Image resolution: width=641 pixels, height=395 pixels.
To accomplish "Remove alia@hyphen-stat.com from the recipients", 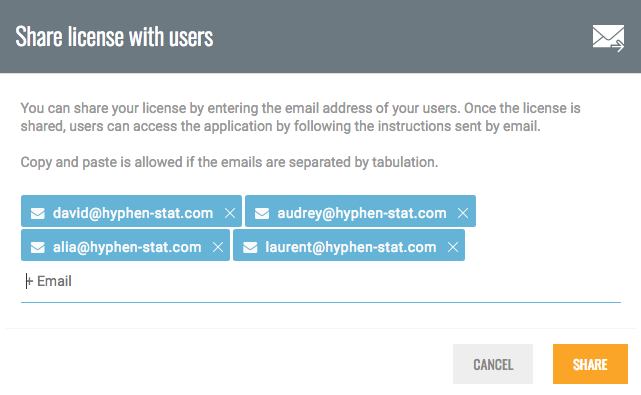I will tap(218, 247).
